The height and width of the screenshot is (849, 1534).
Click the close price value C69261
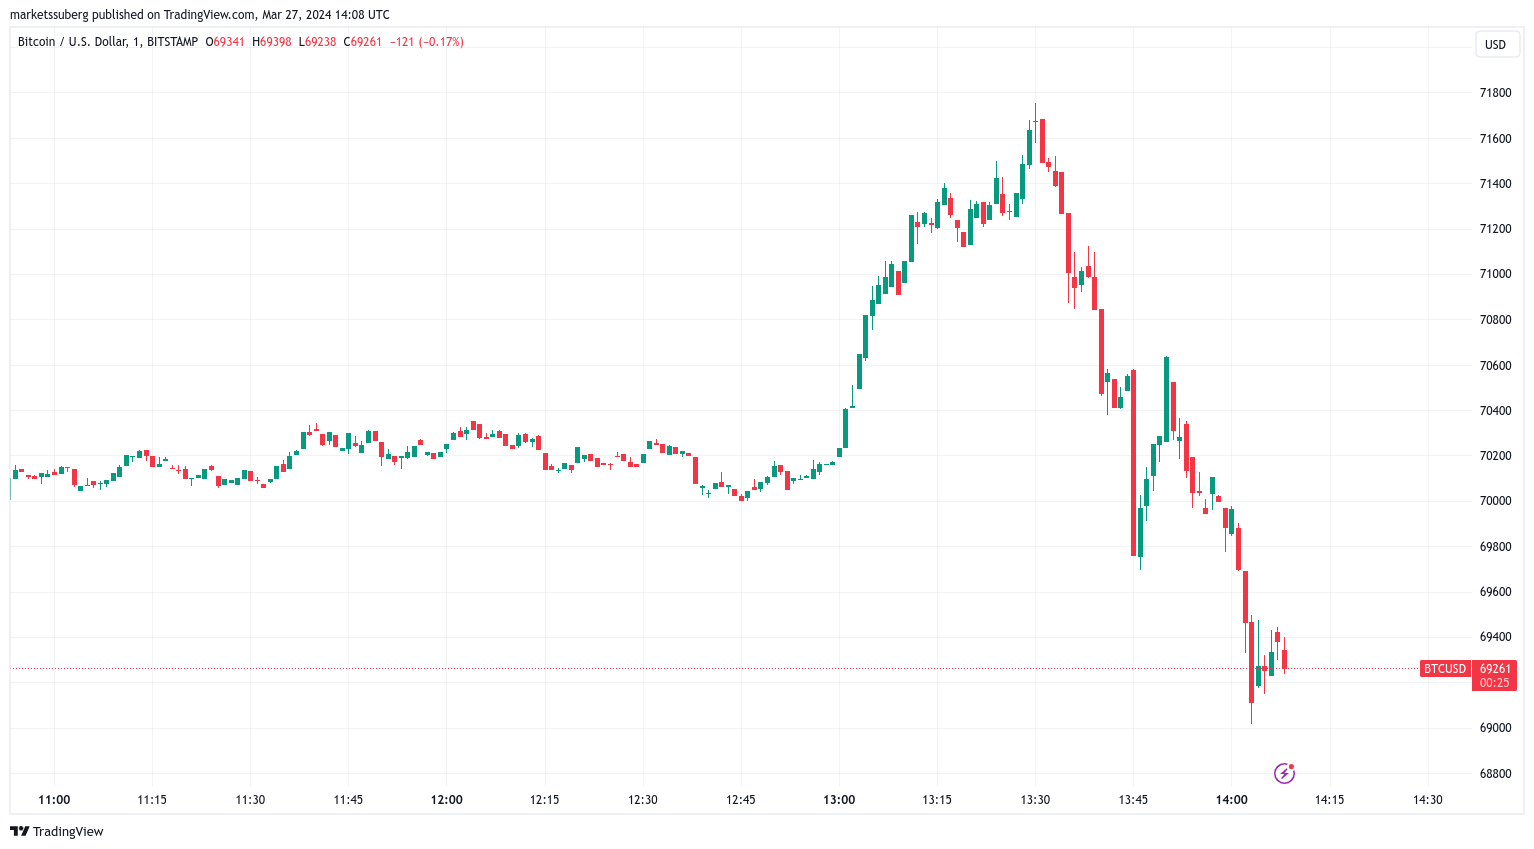pos(362,42)
